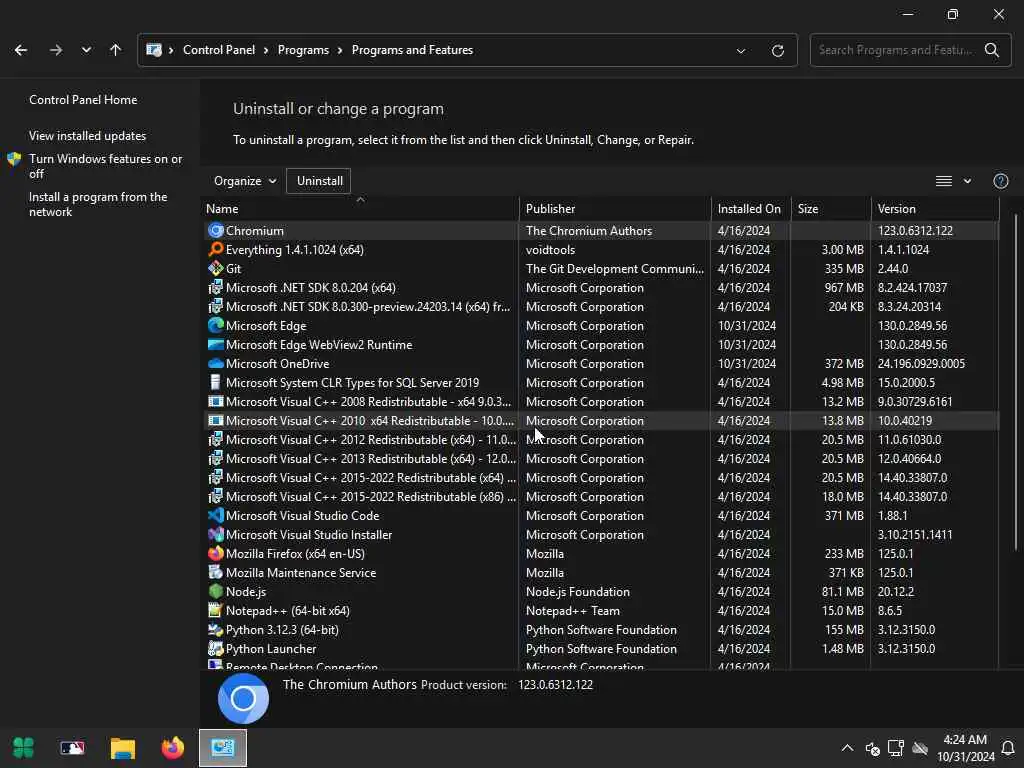Image resolution: width=1024 pixels, height=768 pixels.
Task: Open the notifications bell in system tray
Action: (x=1008, y=748)
